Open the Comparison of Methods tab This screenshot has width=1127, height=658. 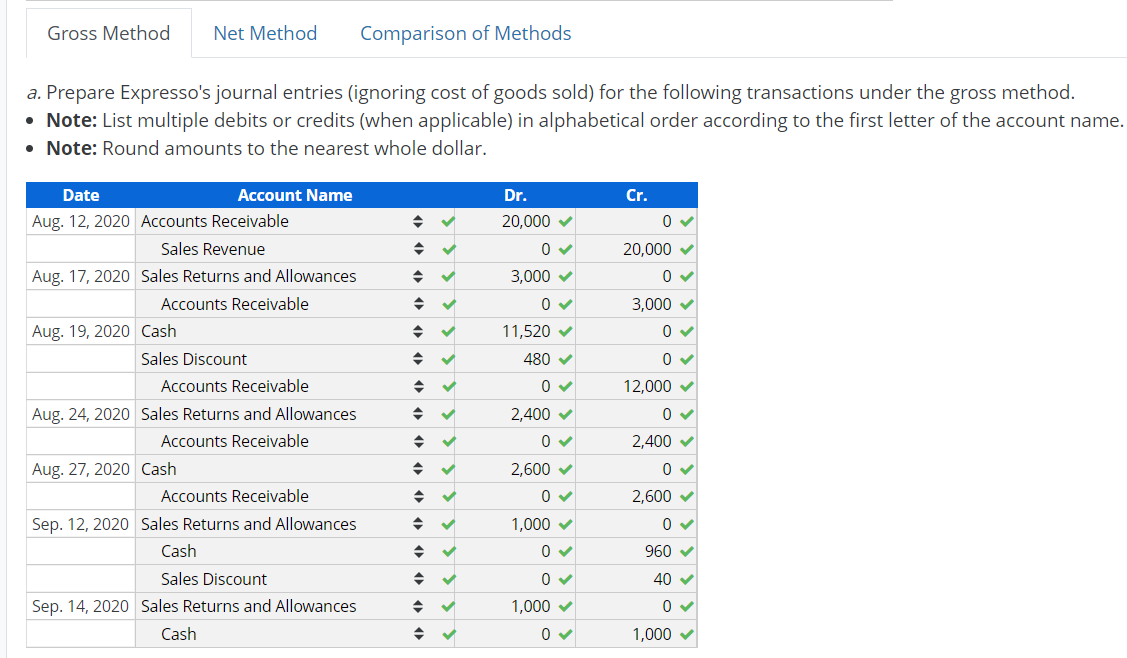[465, 33]
